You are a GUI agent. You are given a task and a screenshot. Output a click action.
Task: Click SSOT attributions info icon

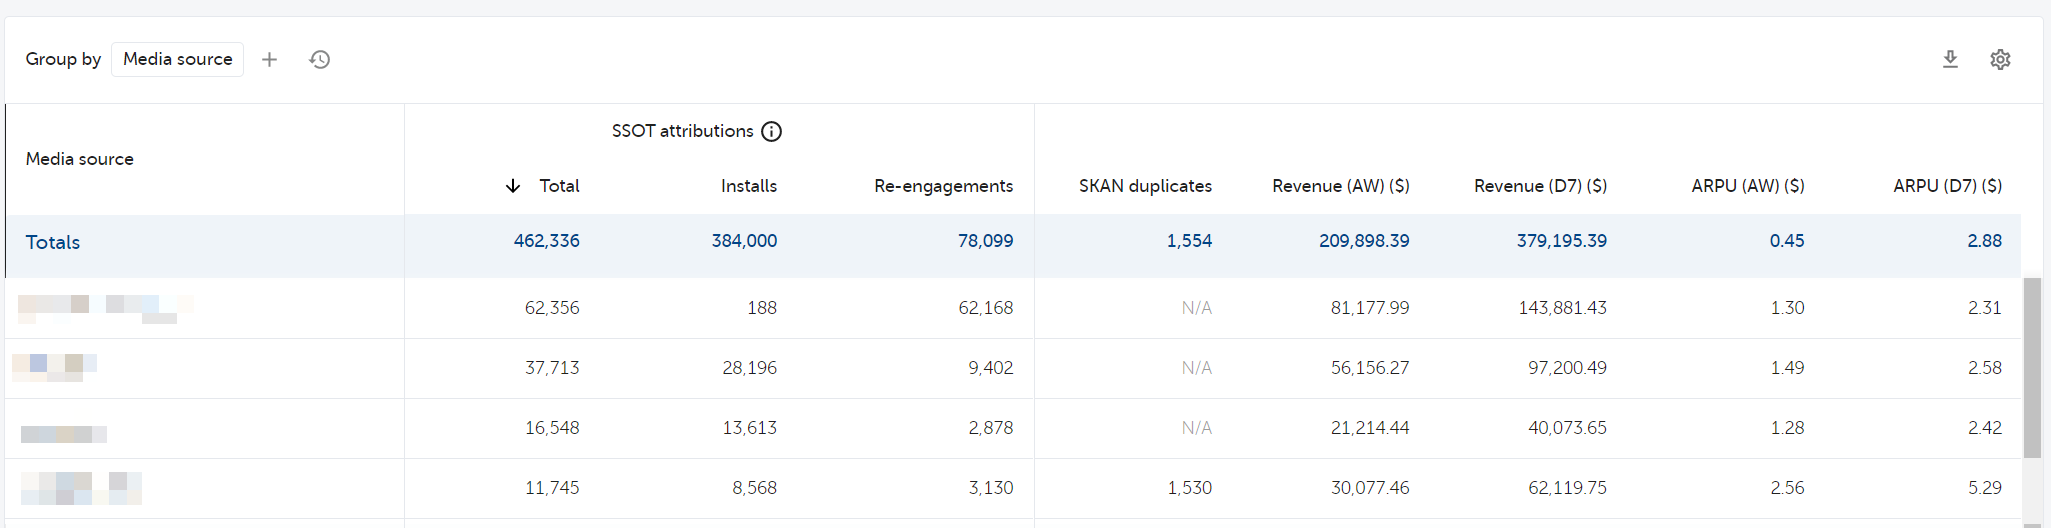771,132
